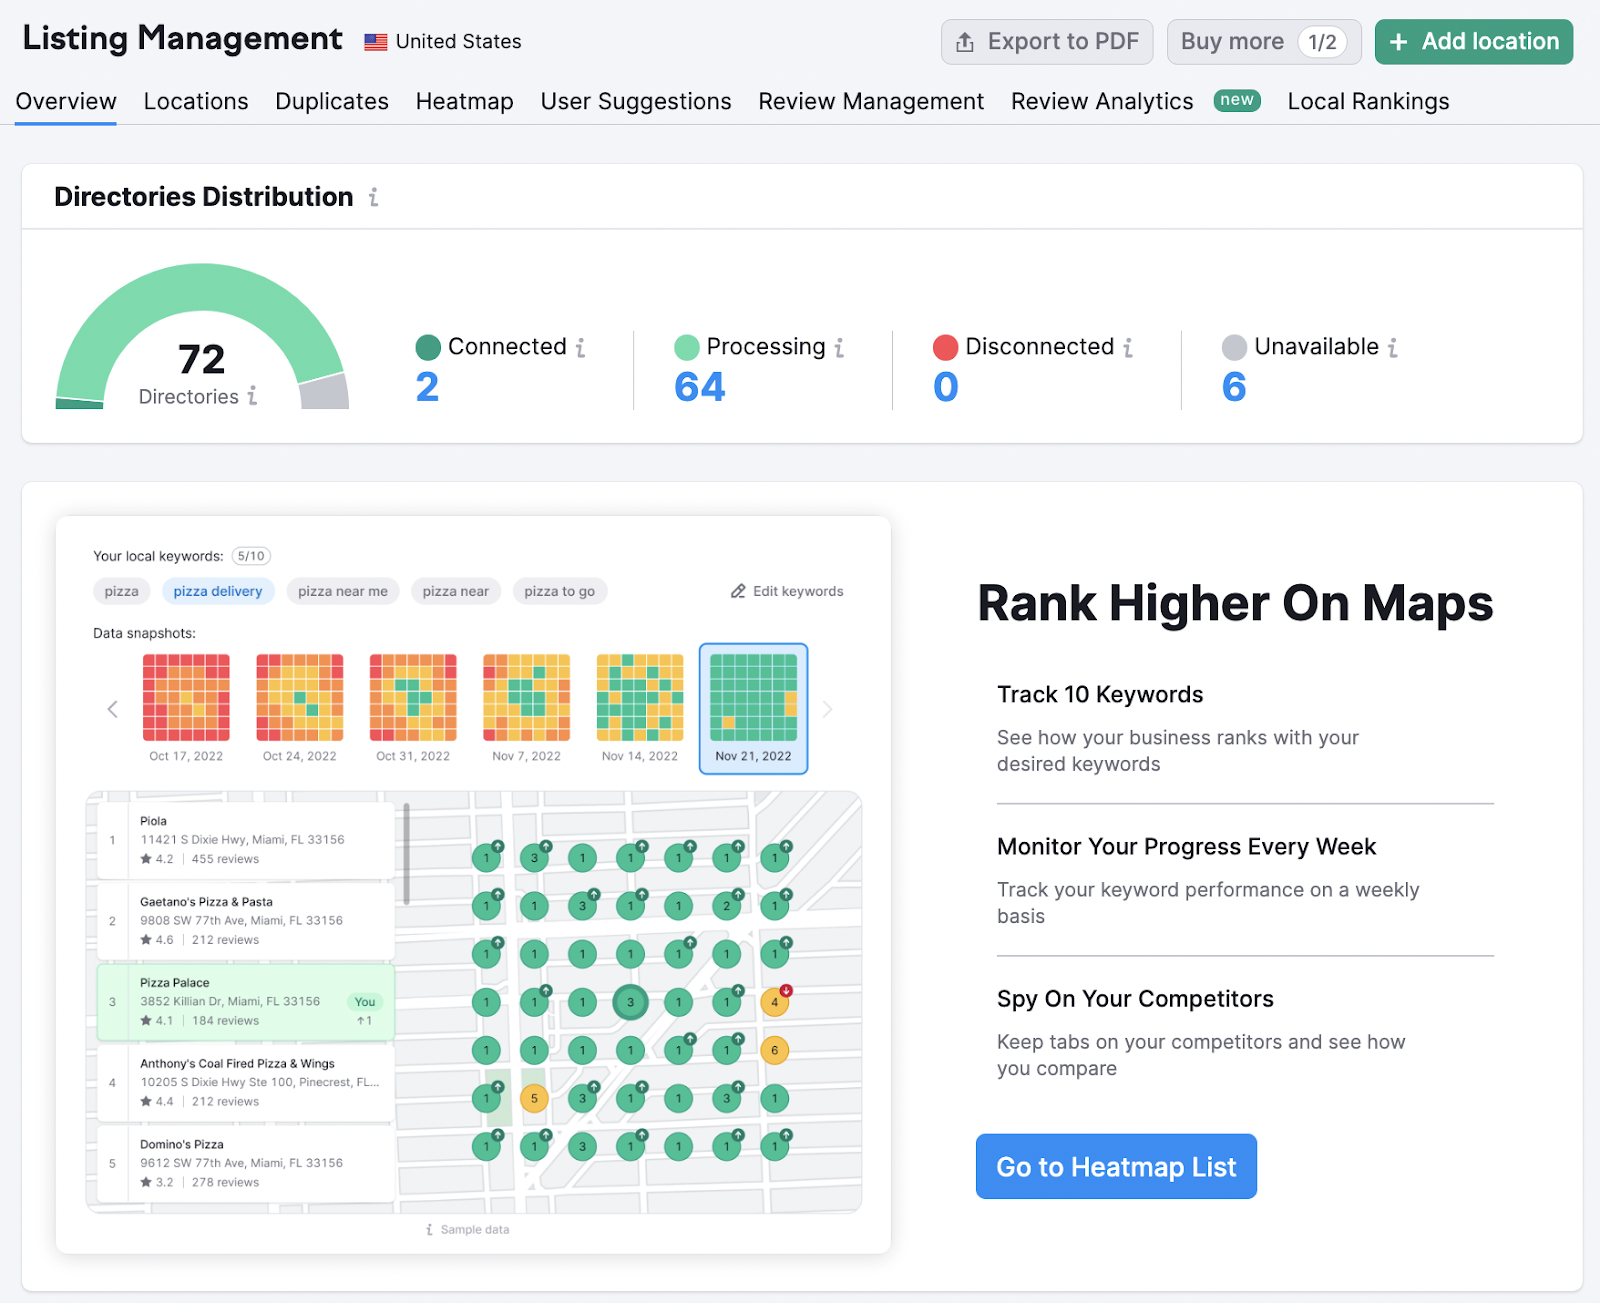The image size is (1600, 1303).
Task: Click the Edit keywords pencil icon
Action: tap(739, 591)
